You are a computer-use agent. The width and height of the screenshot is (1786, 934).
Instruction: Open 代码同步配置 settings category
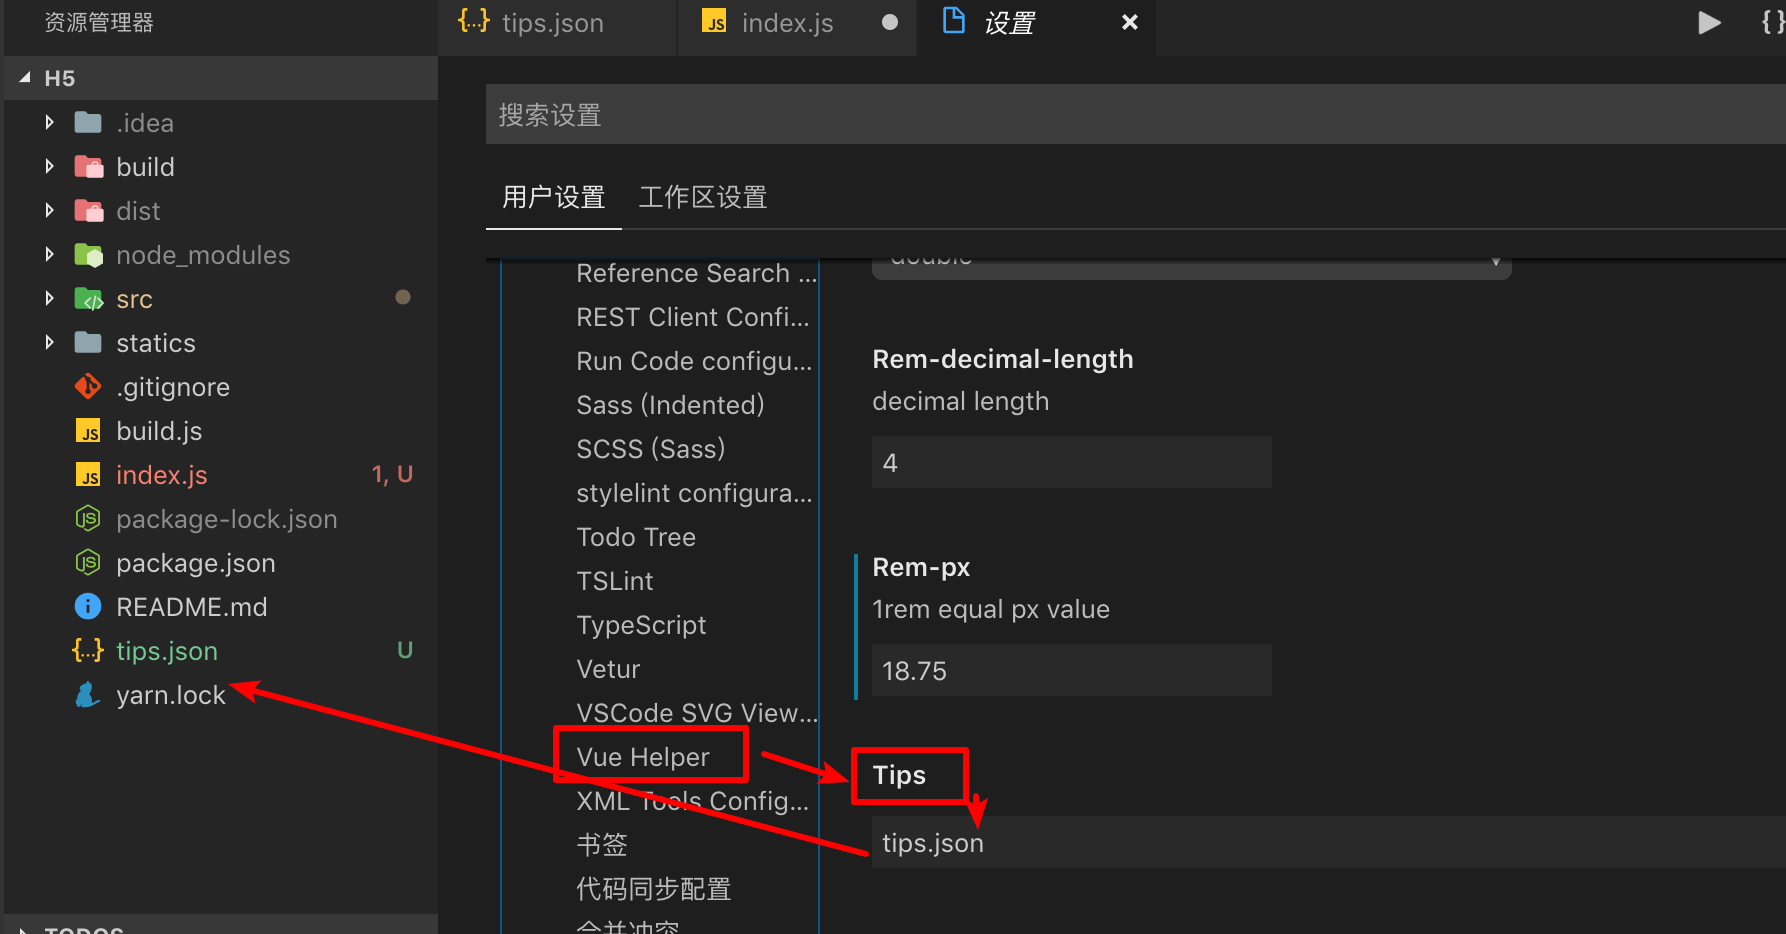point(654,889)
